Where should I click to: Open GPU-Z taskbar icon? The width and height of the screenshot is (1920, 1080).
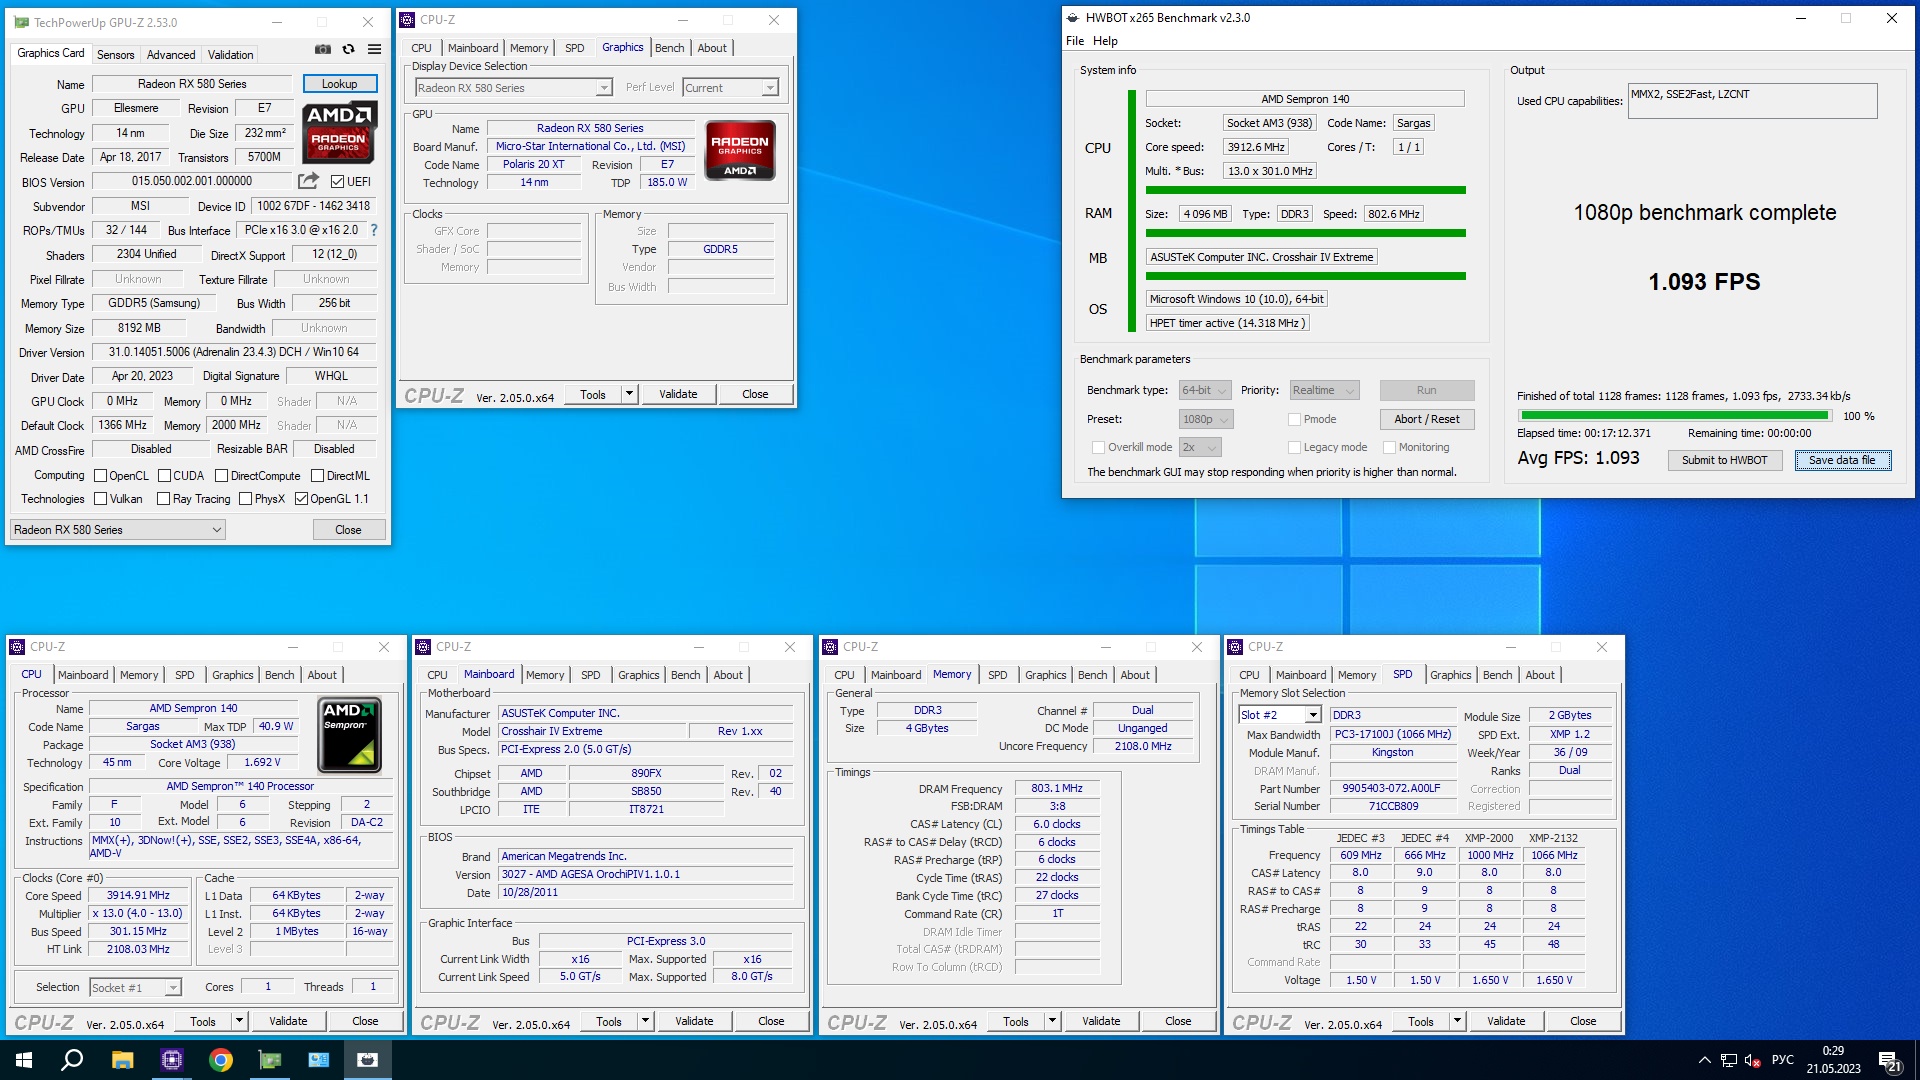point(270,1060)
